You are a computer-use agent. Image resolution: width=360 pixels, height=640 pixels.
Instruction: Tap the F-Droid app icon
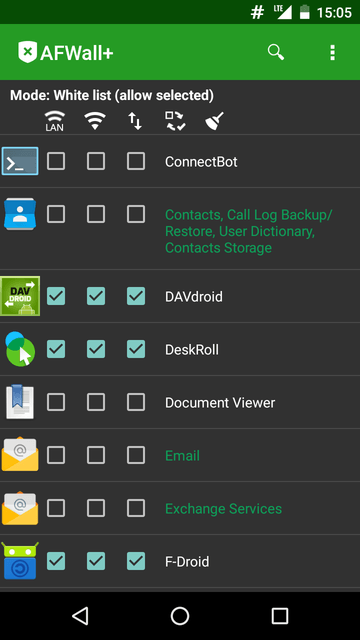tap(20, 560)
